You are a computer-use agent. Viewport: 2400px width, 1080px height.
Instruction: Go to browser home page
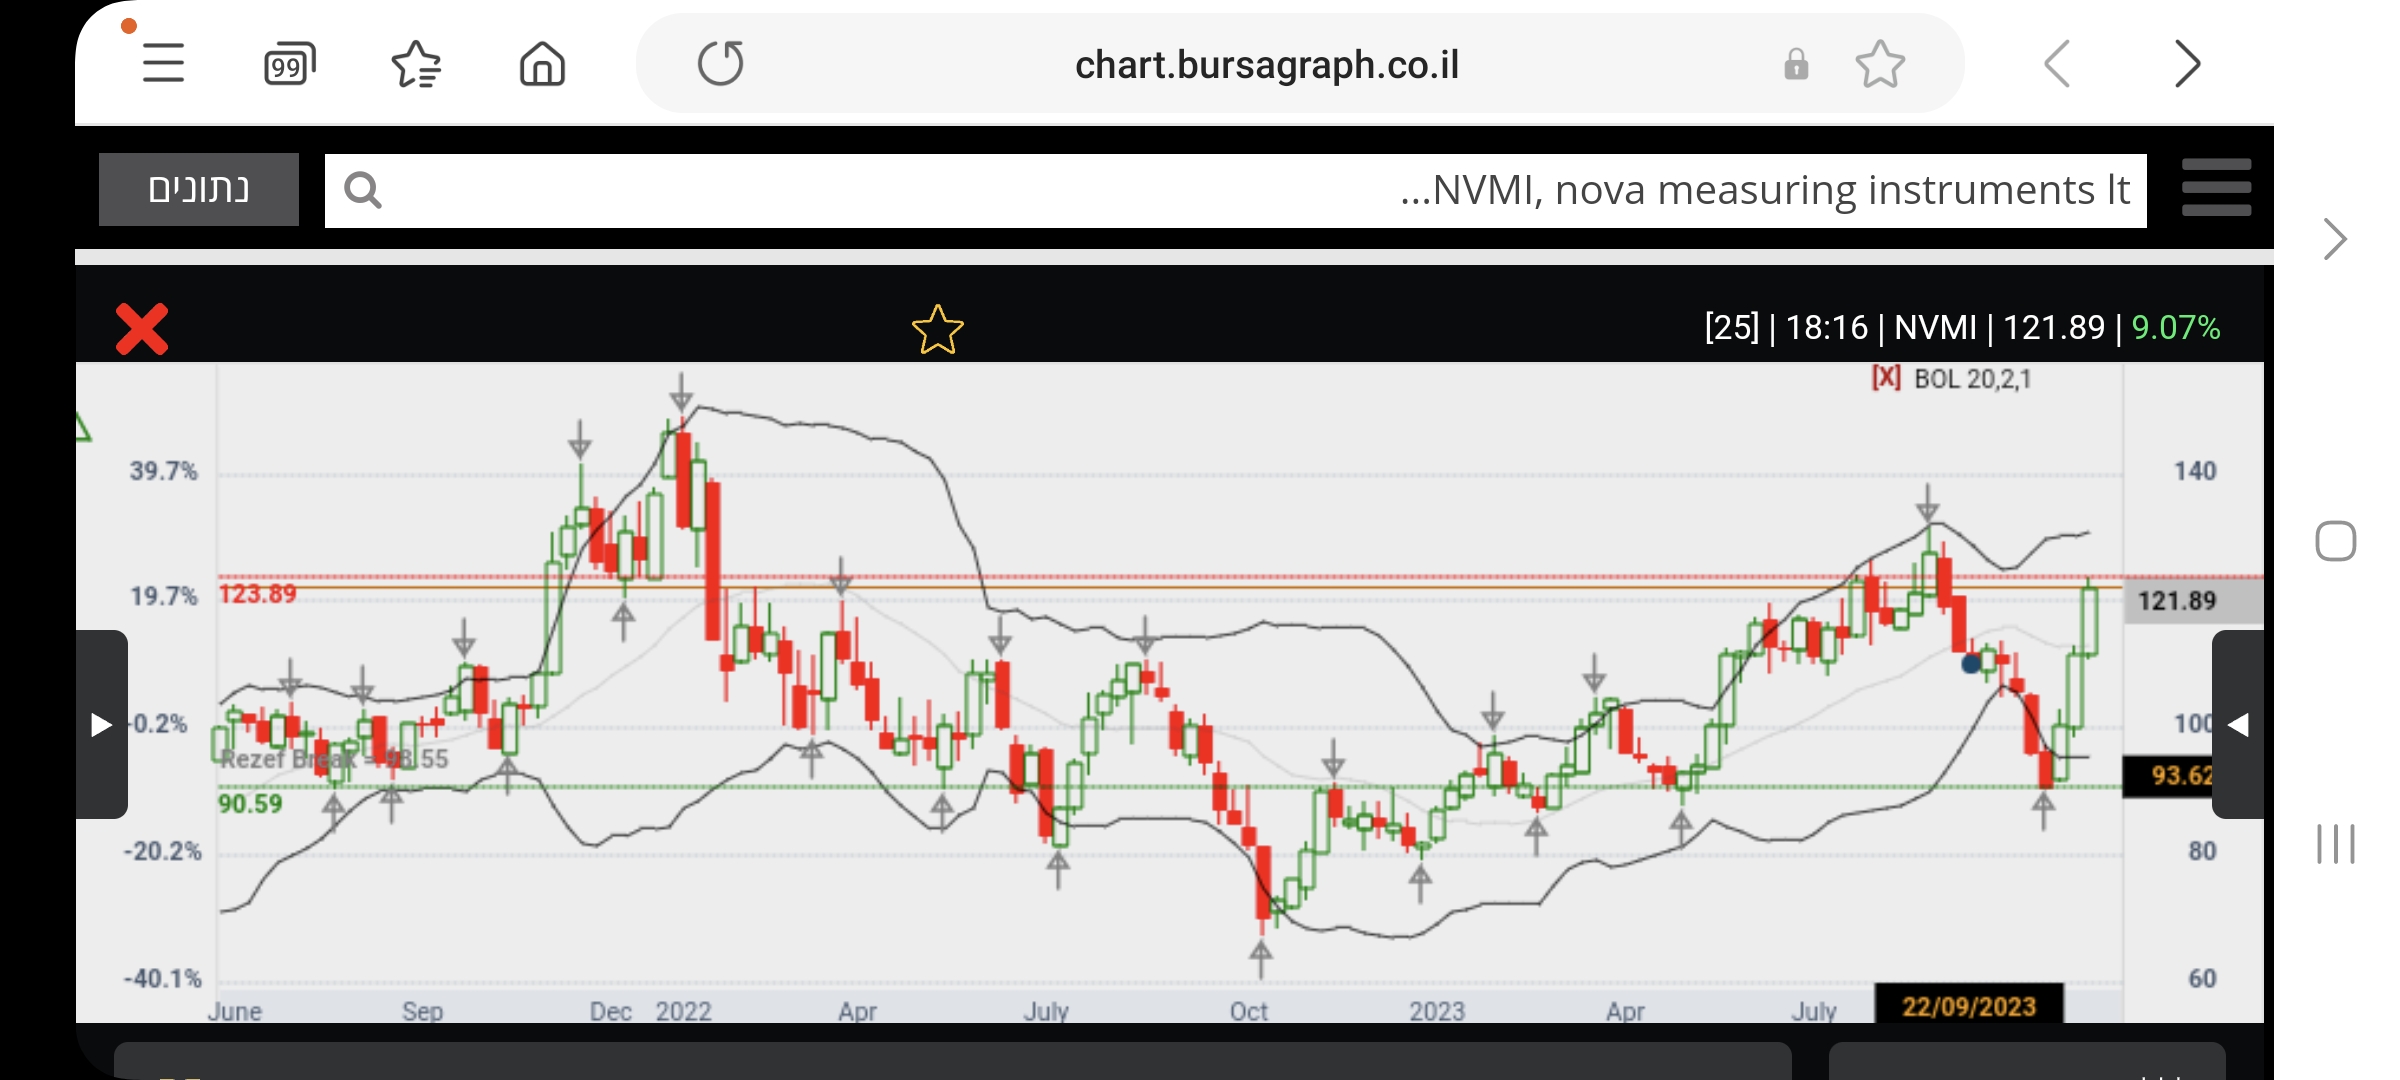coord(542,65)
